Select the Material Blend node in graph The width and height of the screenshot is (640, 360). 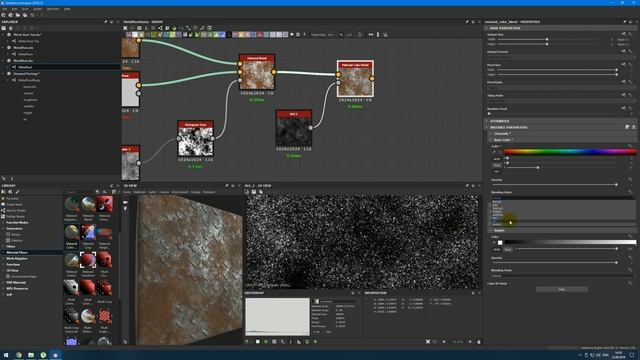click(257, 72)
